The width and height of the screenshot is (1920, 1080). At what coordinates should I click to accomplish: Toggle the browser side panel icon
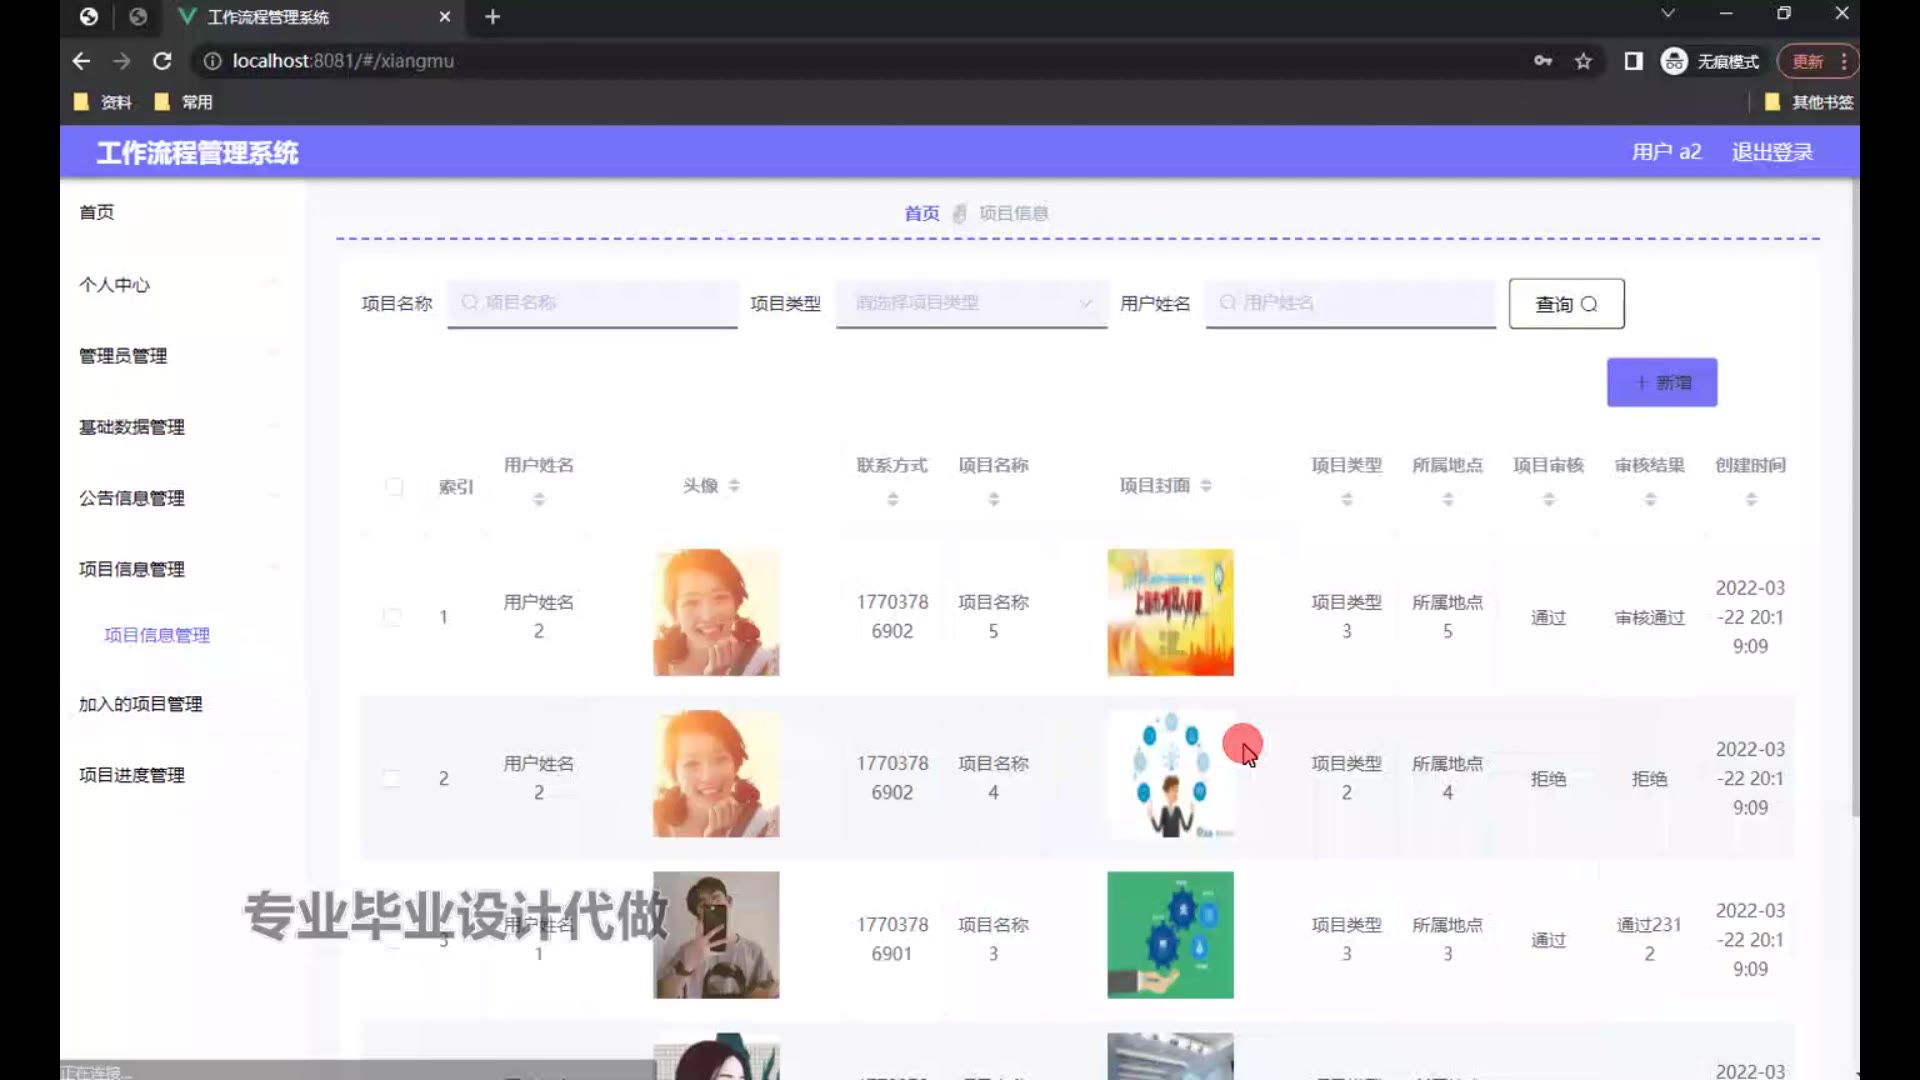click(x=1633, y=61)
